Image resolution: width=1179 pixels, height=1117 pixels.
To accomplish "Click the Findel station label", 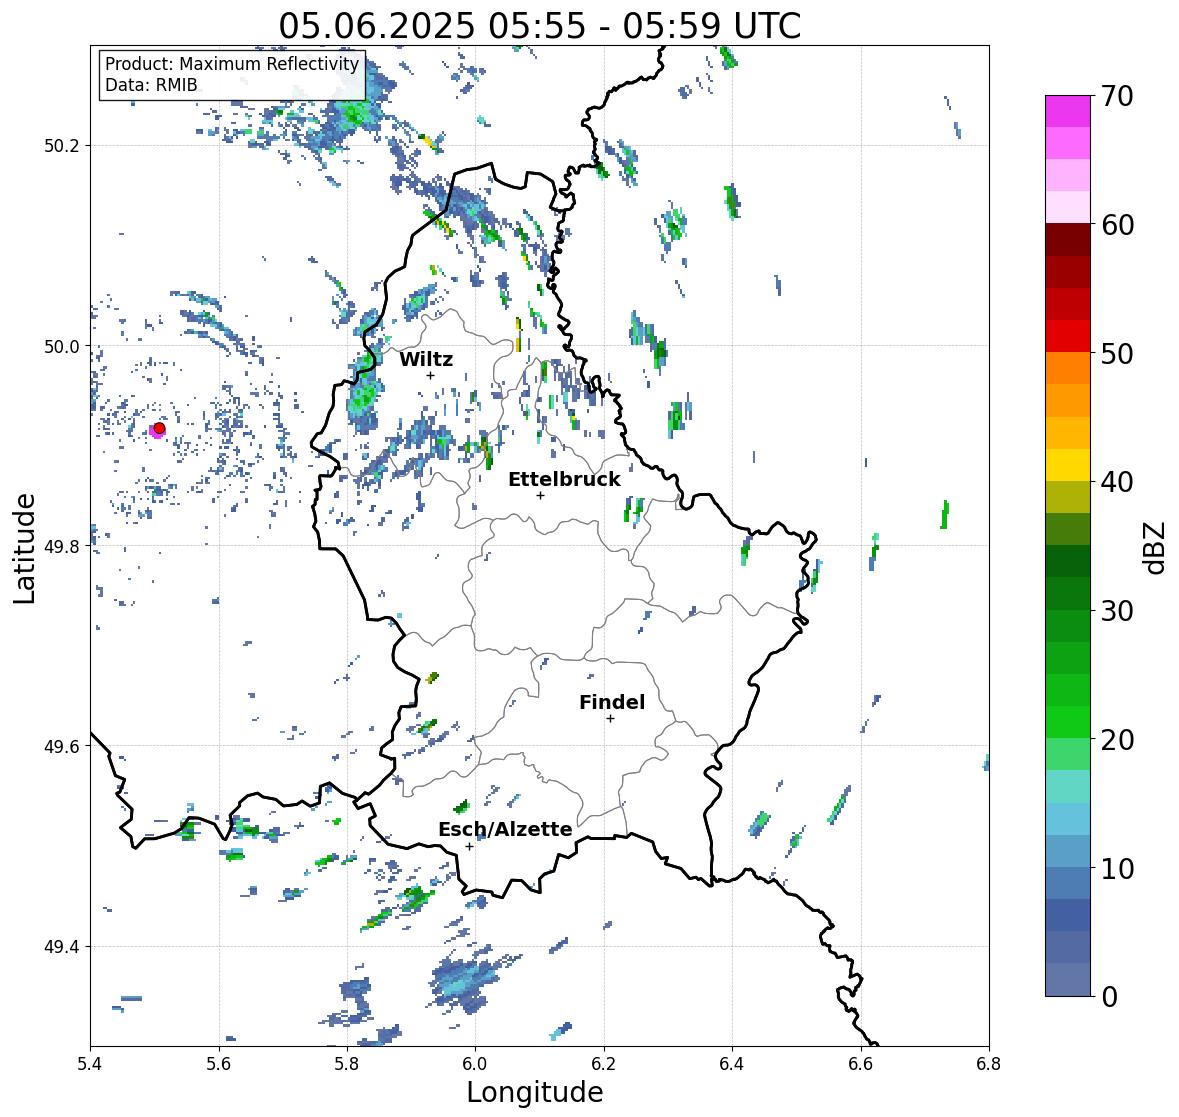I will click(611, 702).
